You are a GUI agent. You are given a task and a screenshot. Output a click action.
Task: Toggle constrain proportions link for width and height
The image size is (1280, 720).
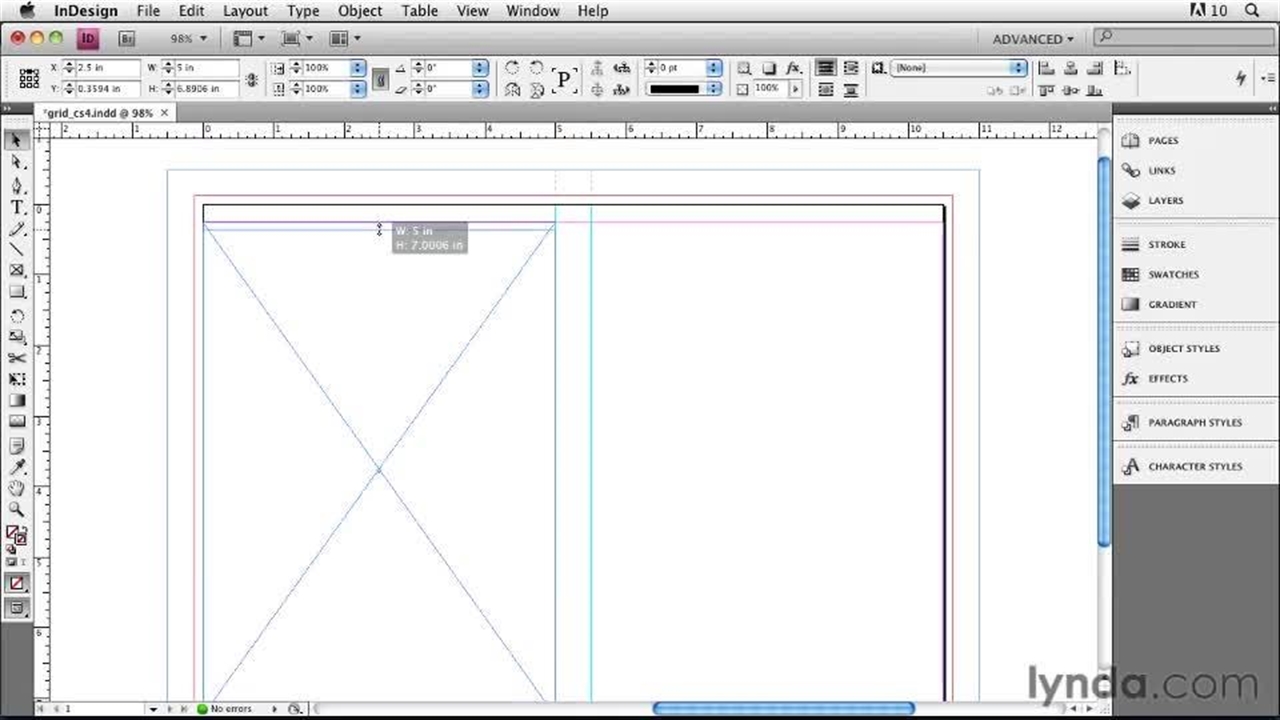click(252, 78)
